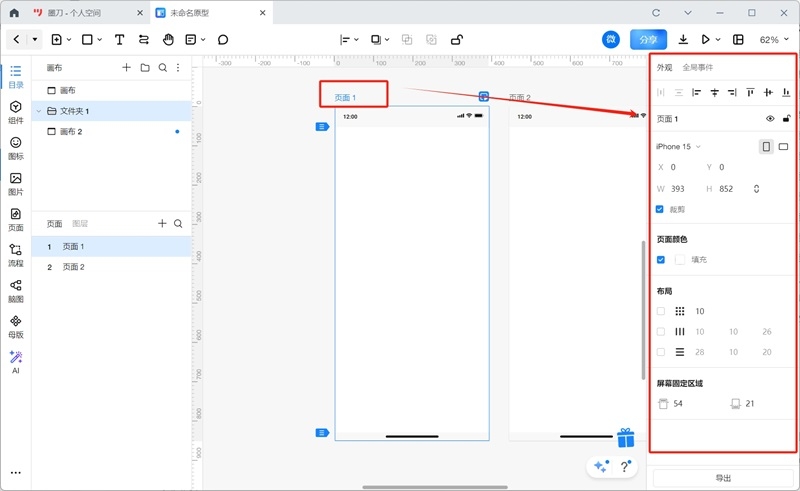Search canvases with magnifier icon
The width and height of the screenshot is (800, 491).
(x=163, y=67)
